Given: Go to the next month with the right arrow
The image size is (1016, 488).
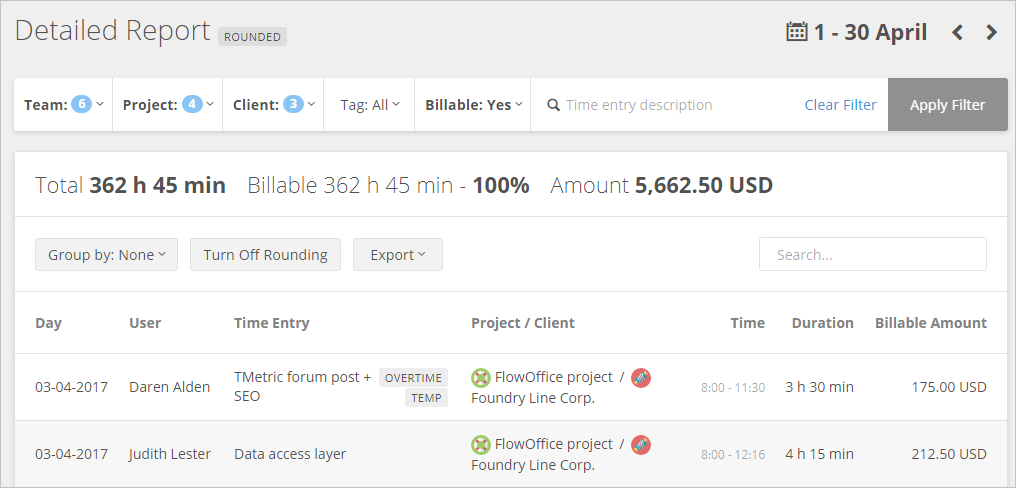Looking at the screenshot, I should tap(991, 33).
